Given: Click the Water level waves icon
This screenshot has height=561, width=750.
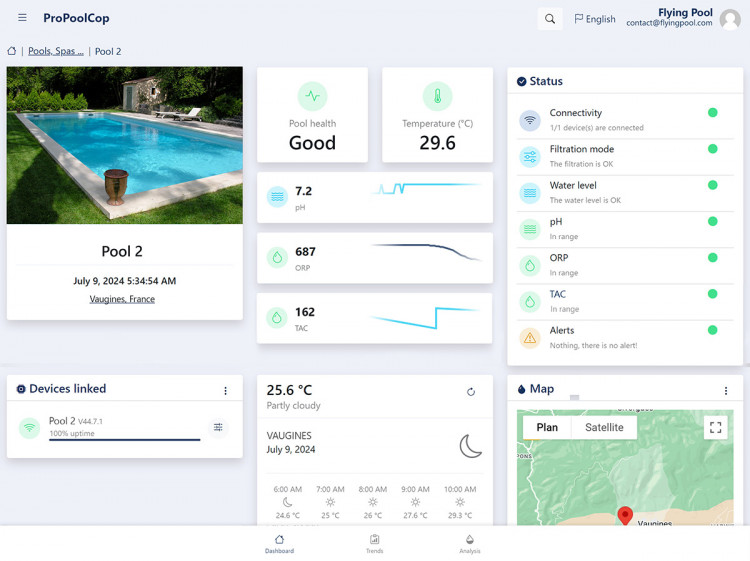Looking at the screenshot, I should point(530,193).
